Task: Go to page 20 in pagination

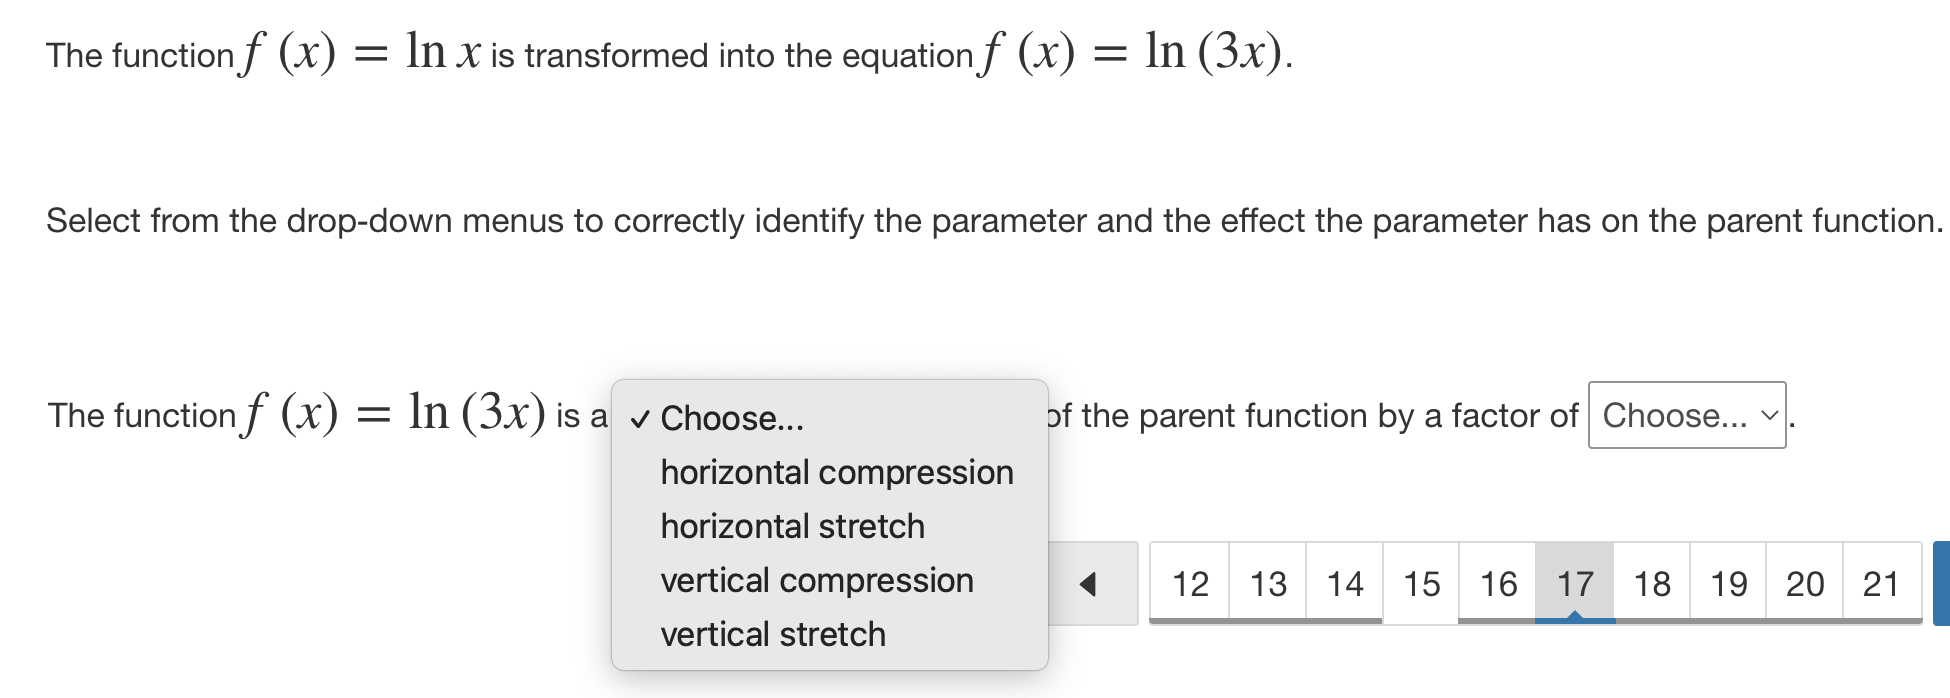Action: coord(1806,583)
